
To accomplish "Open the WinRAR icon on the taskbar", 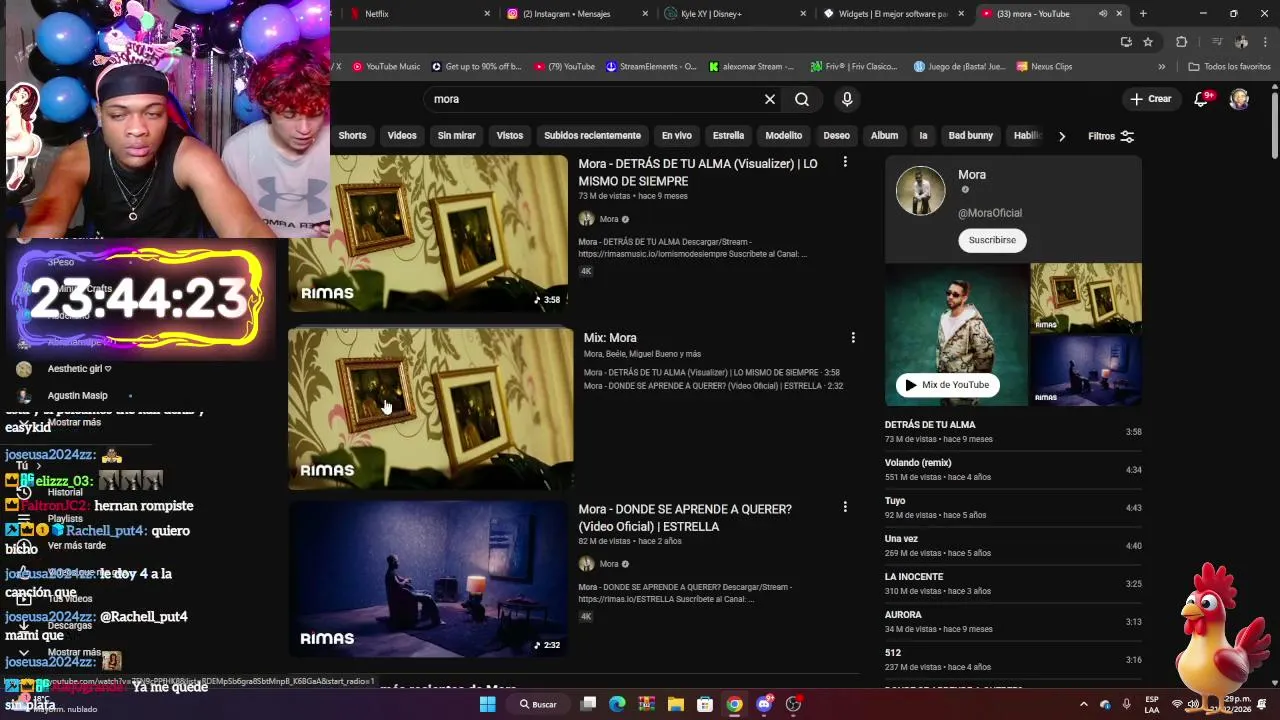I will click(x=646, y=704).
